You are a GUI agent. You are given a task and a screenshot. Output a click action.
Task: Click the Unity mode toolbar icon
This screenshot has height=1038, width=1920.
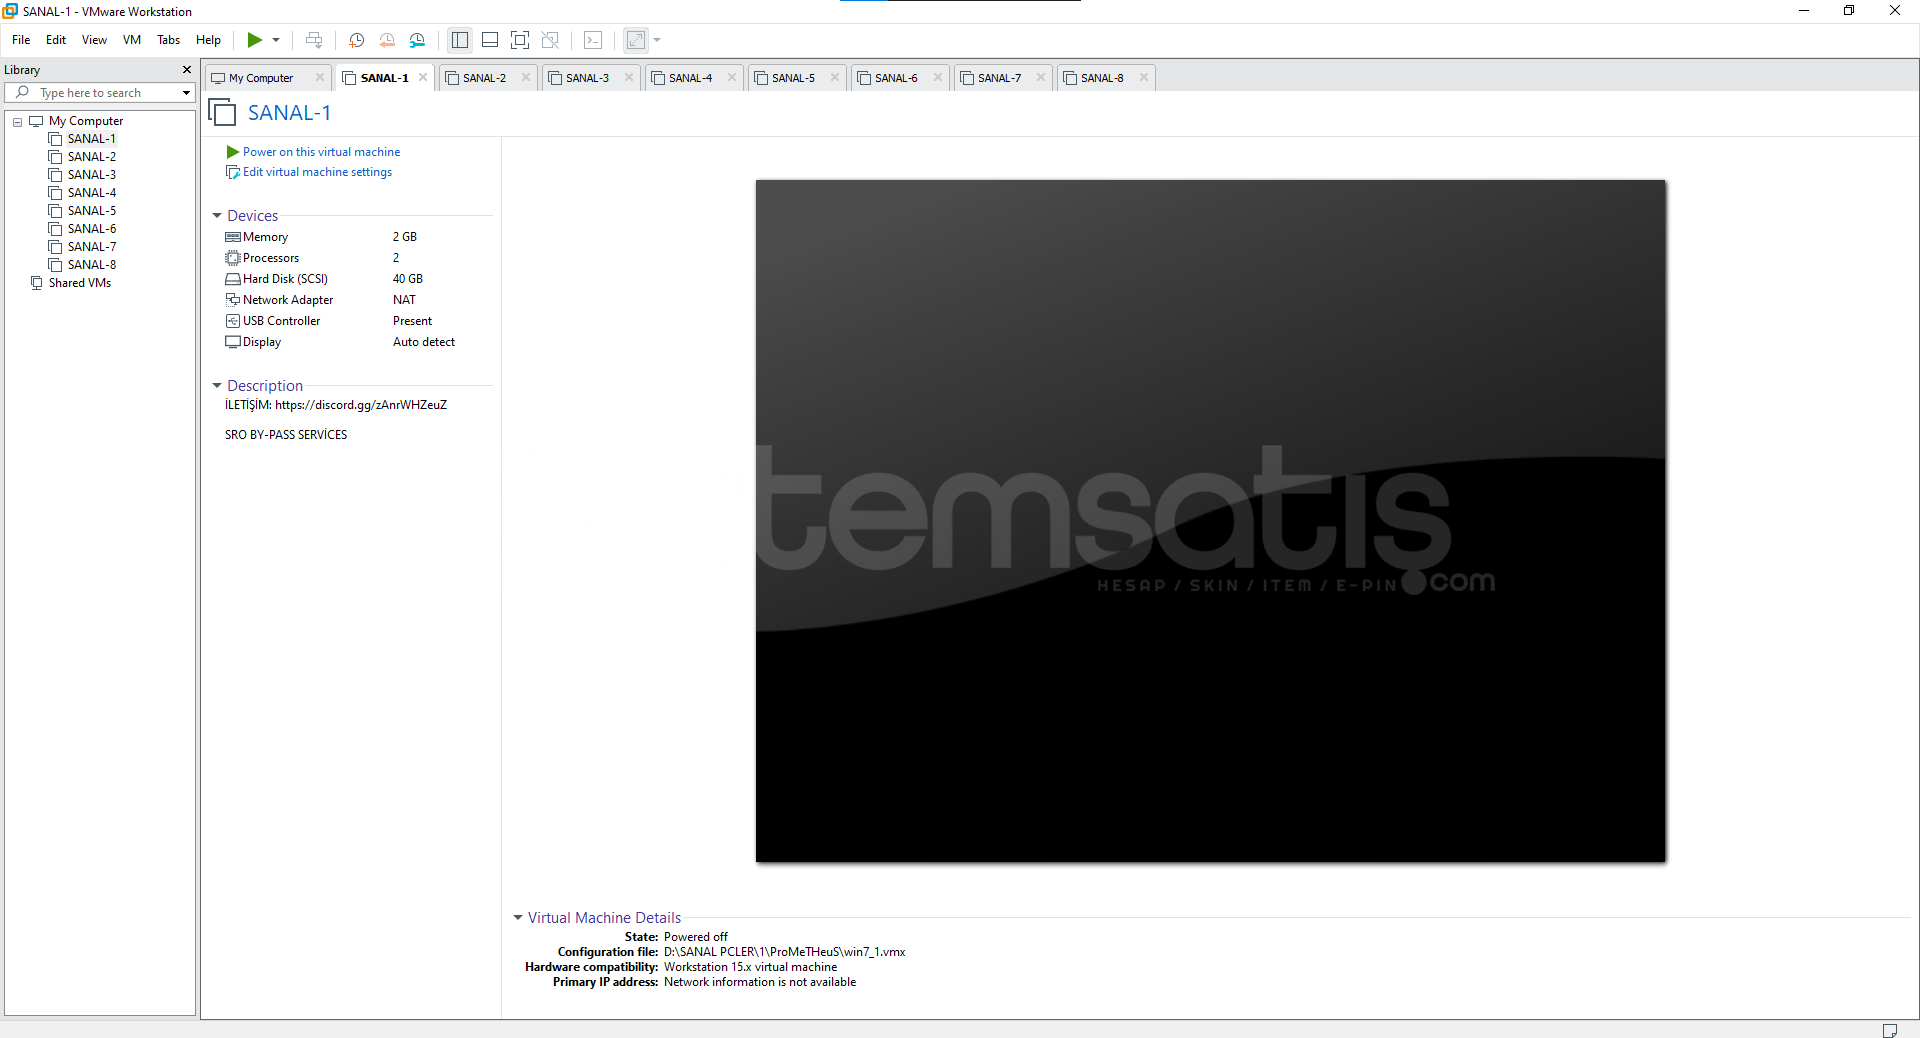click(x=550, y=40)
